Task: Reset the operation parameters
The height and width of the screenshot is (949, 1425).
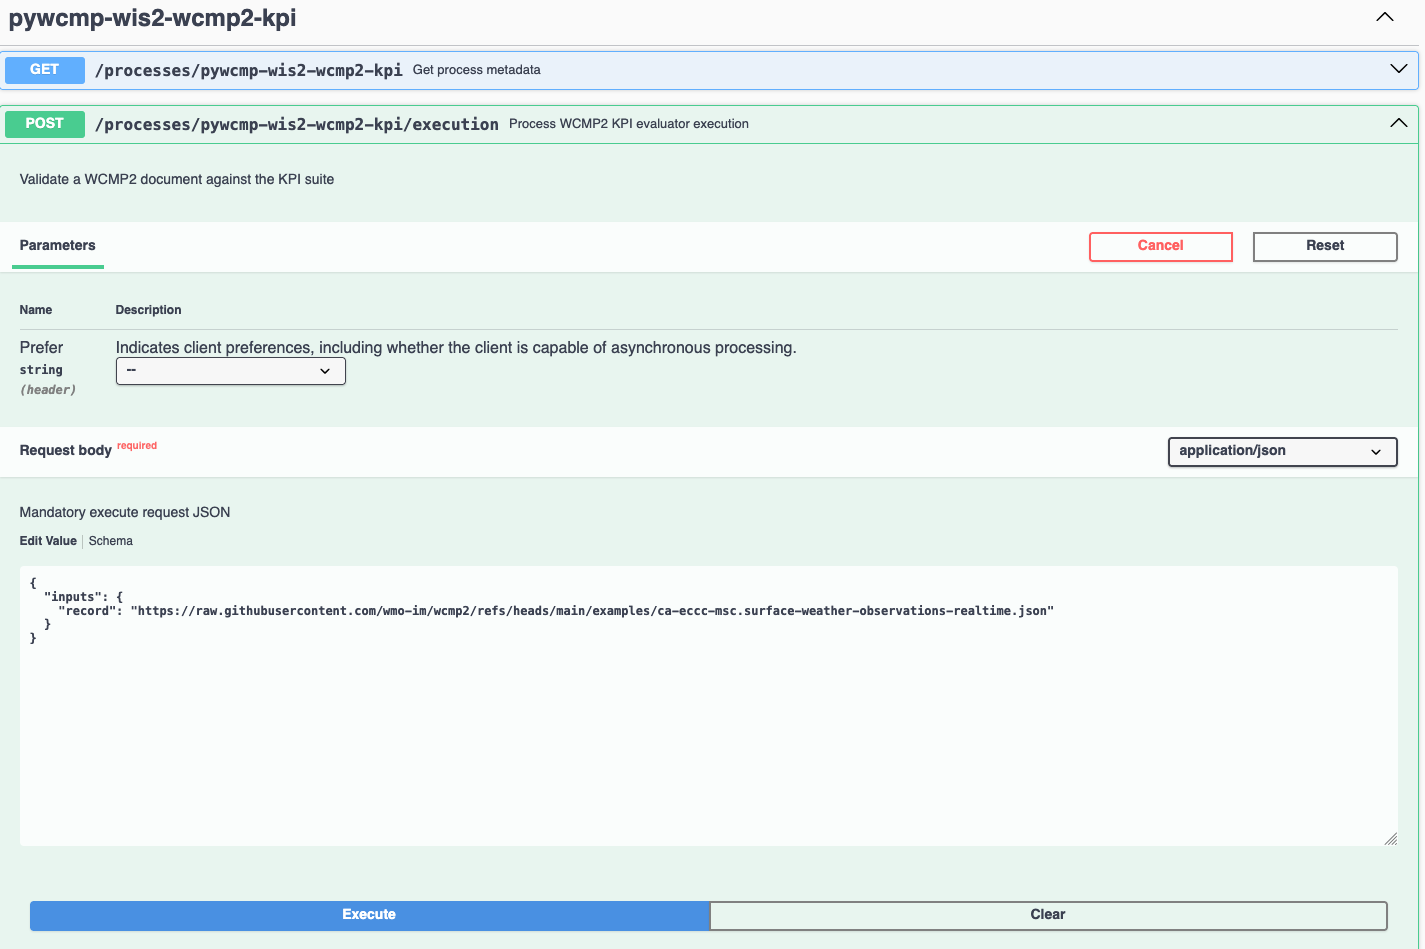Action: [1324, 246]
